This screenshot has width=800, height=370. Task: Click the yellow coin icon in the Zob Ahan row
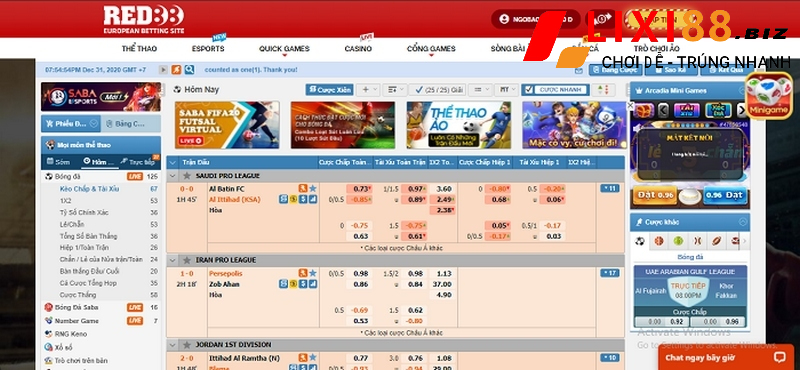click(293, 284)
